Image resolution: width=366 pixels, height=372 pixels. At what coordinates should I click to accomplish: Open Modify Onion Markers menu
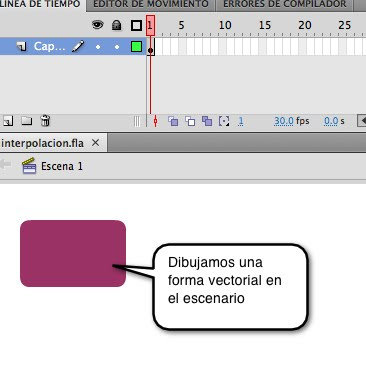pos(224,121)
